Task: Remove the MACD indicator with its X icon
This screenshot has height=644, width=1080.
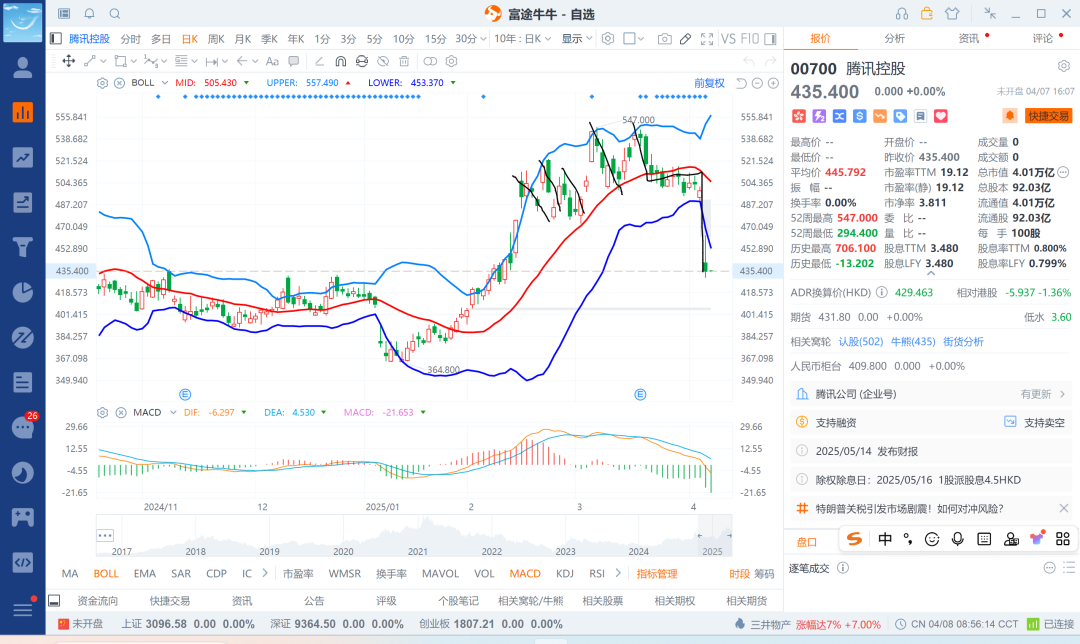Action: pos(119,412)
